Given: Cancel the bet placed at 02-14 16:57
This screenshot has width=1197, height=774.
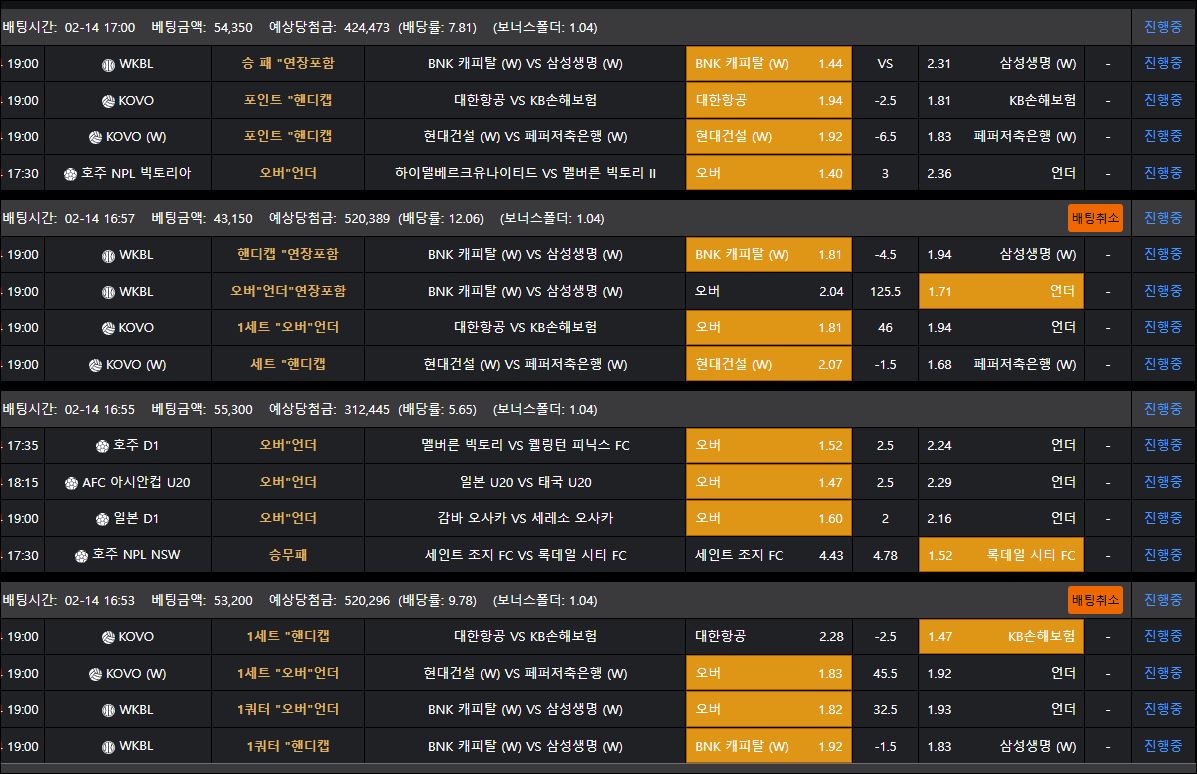Looking at the screenshot, I should tap(1095, 218).
